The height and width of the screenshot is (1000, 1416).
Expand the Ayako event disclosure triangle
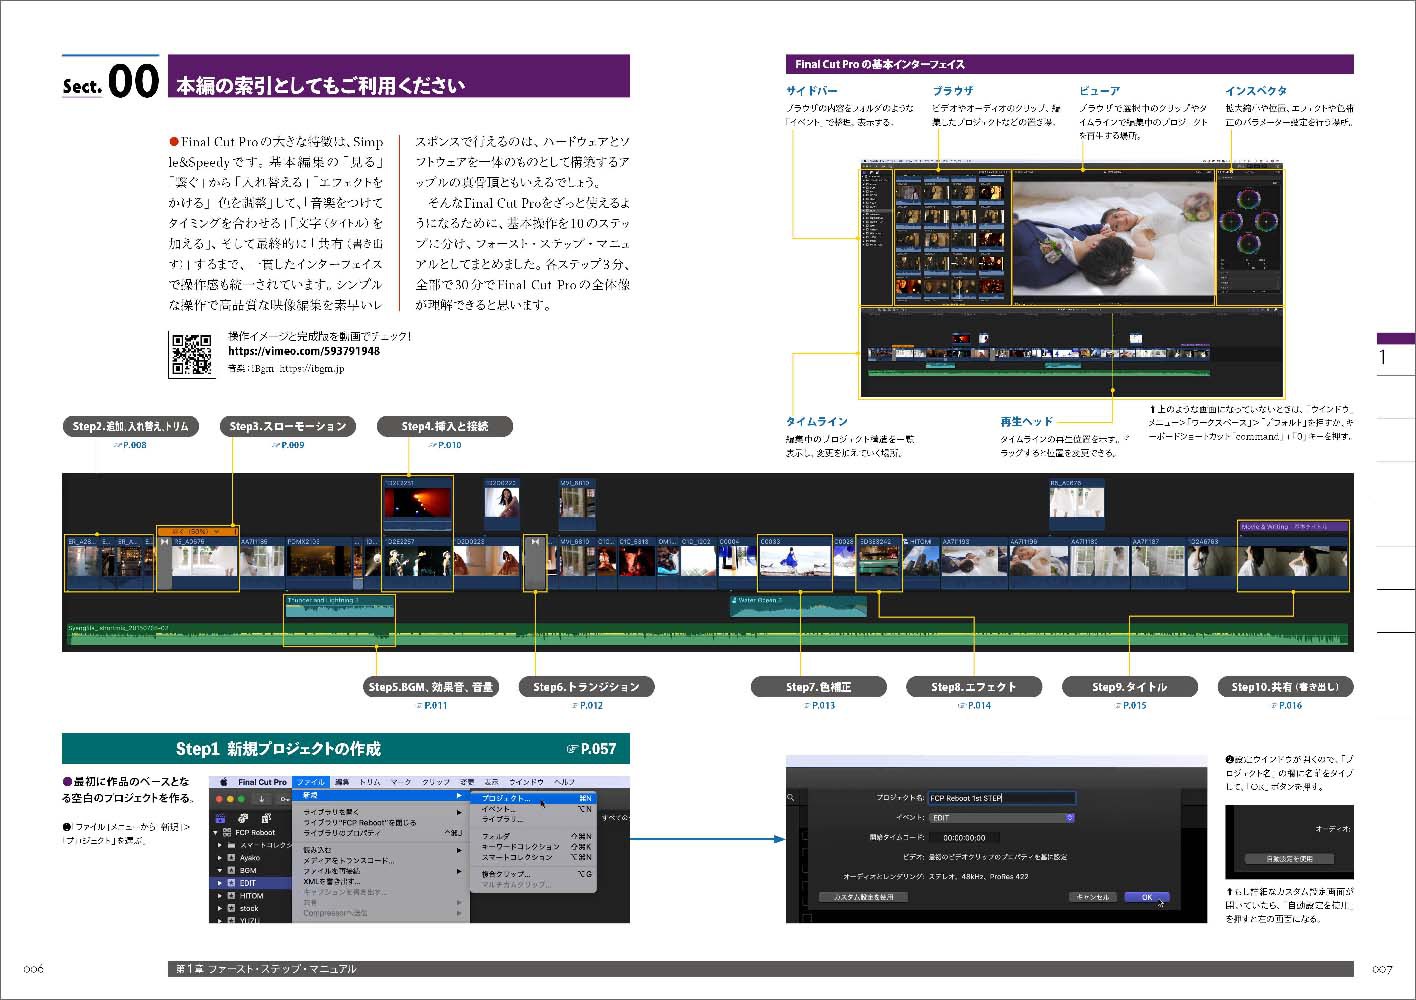tap(219, 857)
